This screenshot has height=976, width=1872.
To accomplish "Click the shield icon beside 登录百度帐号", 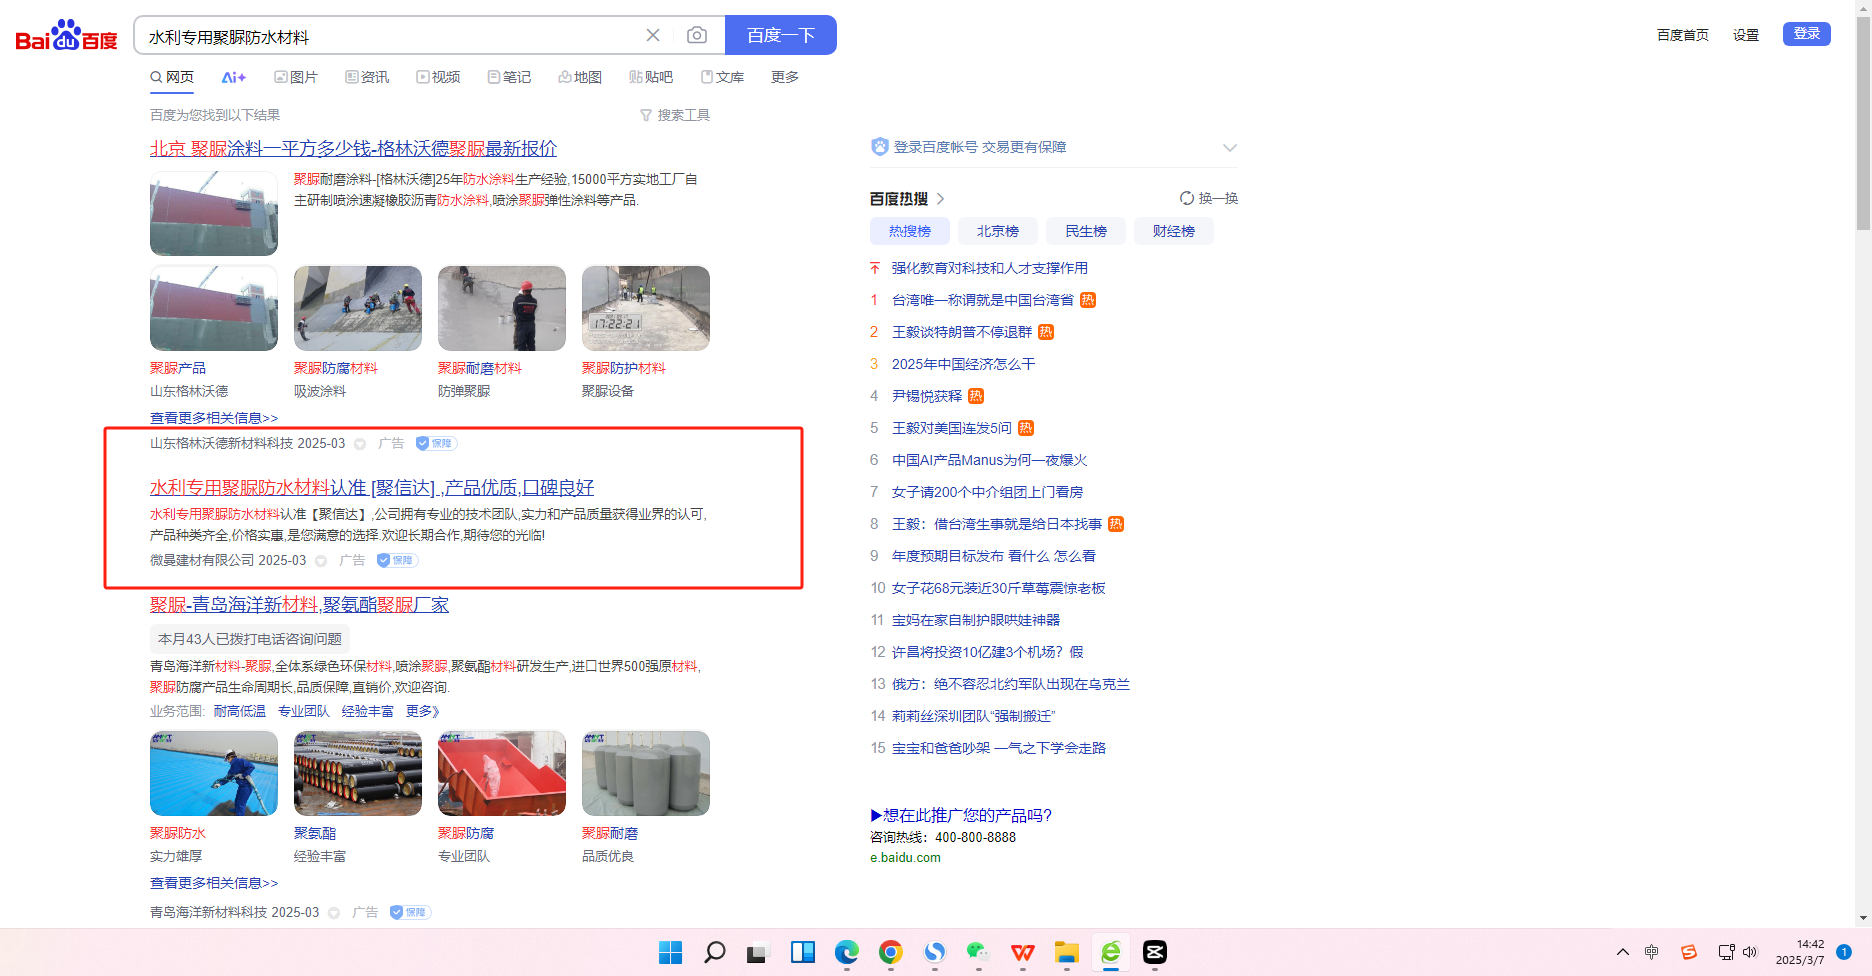I will [880, 147].
